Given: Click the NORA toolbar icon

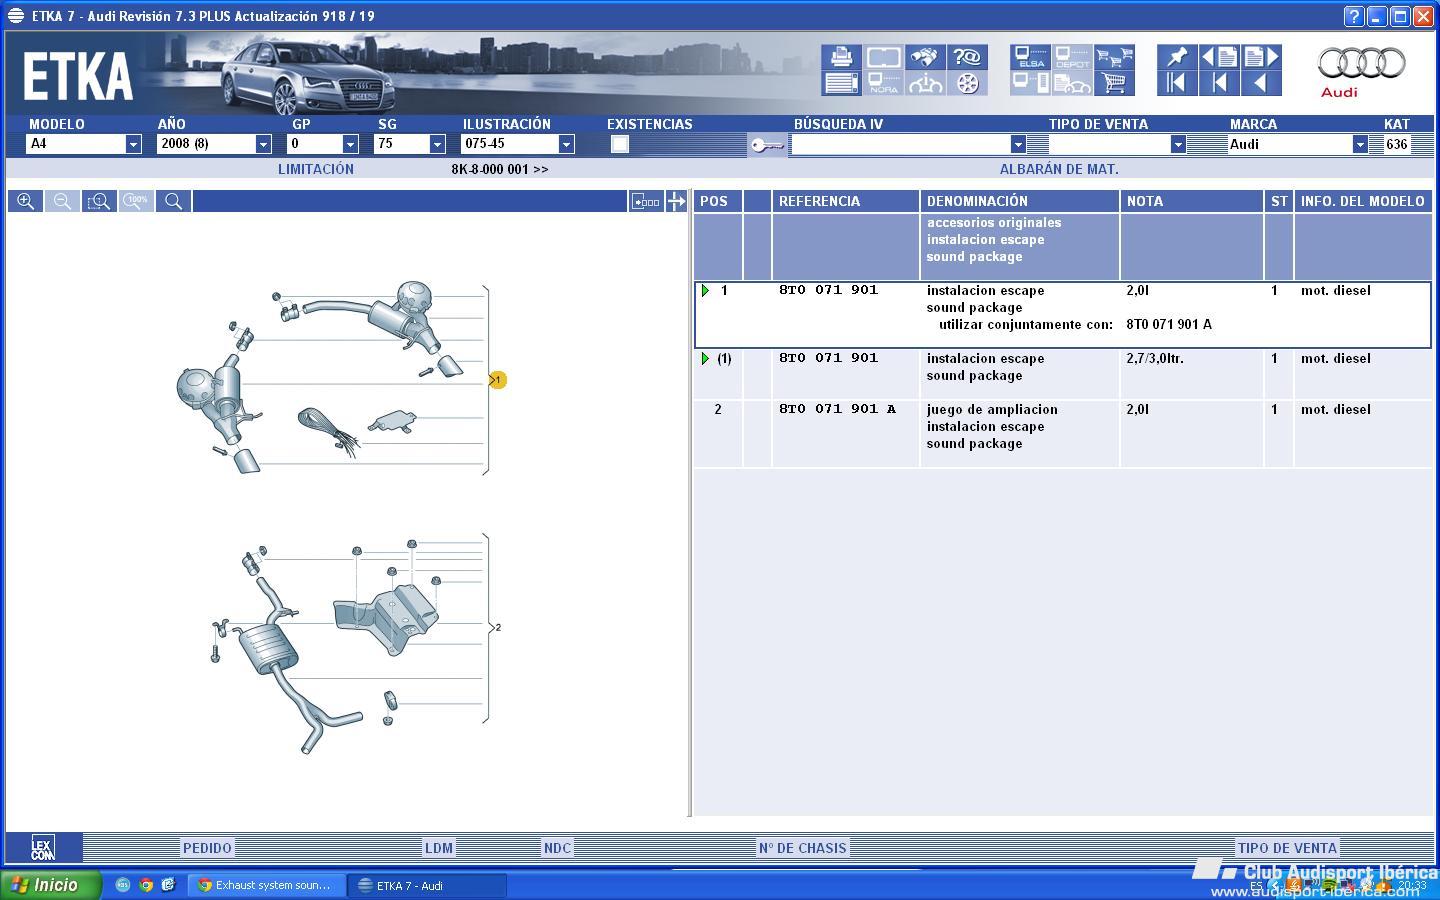Looking at the screenshot, I should (884, 83).
